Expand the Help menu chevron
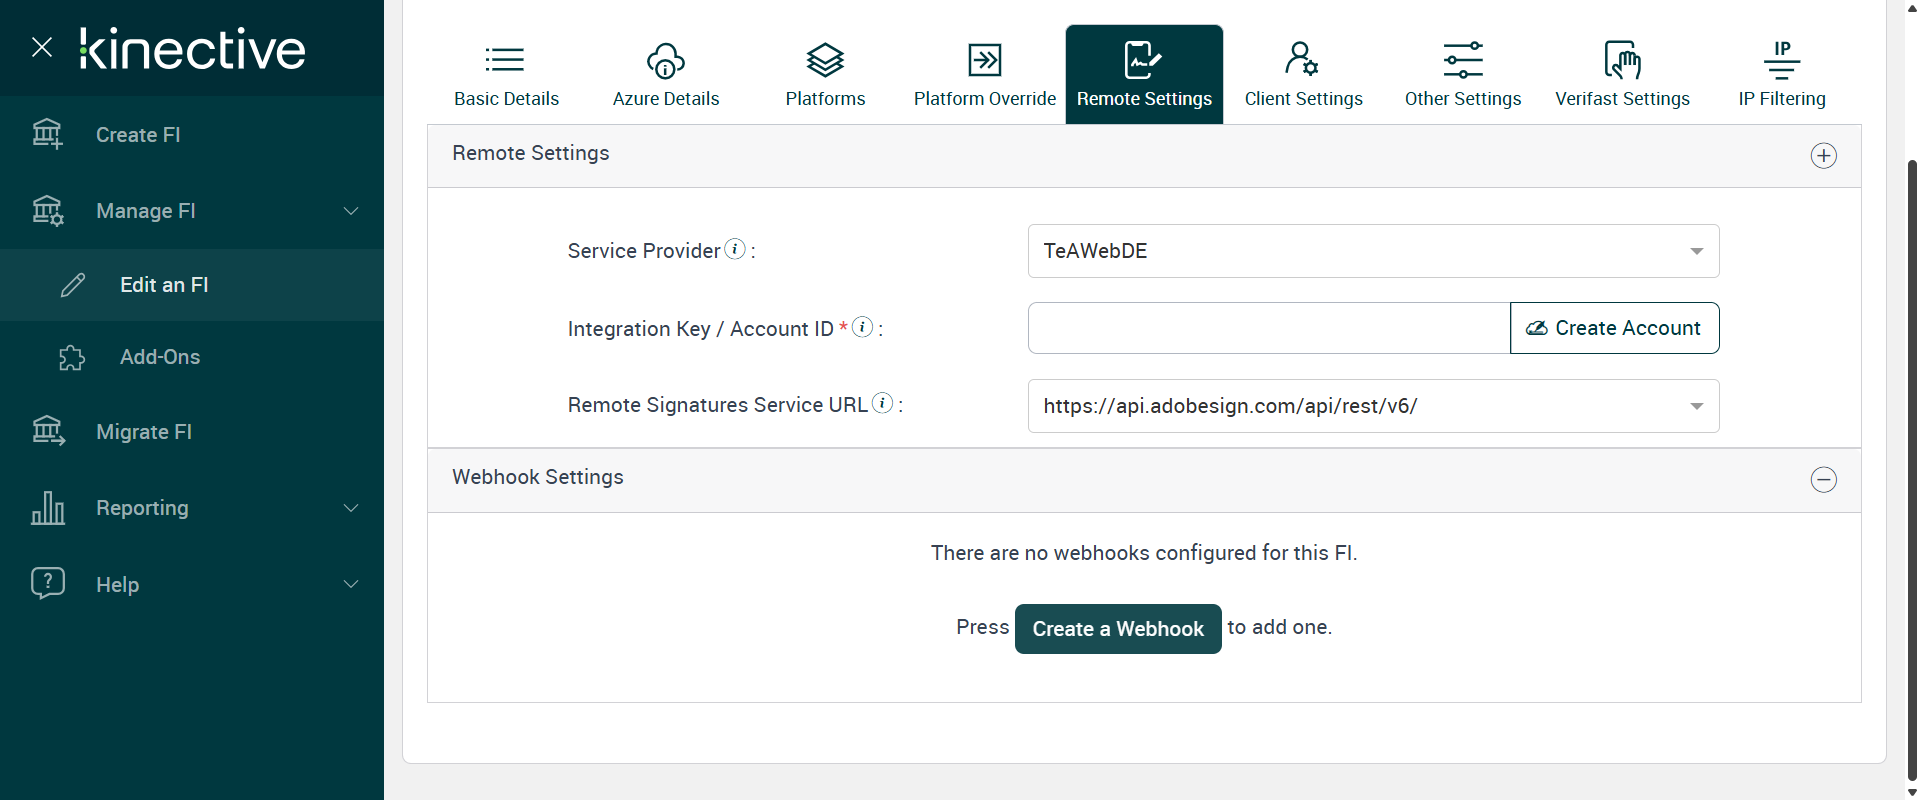Screen dimensions: 1920x800 pos(351,584)
